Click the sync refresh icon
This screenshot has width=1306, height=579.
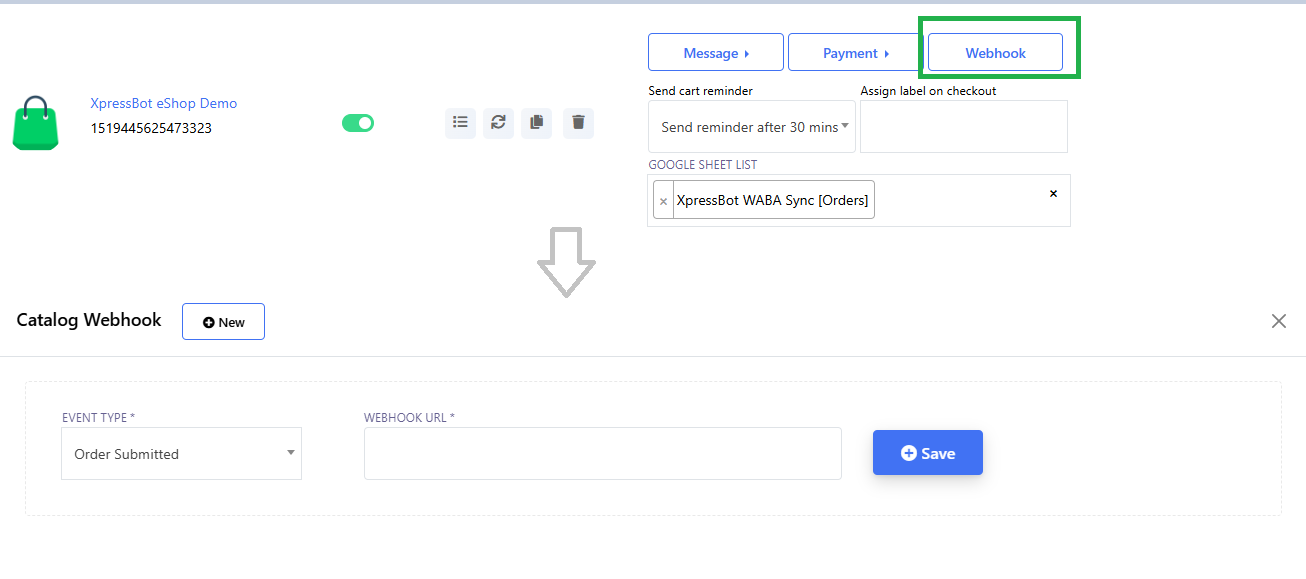pos(498,123)
